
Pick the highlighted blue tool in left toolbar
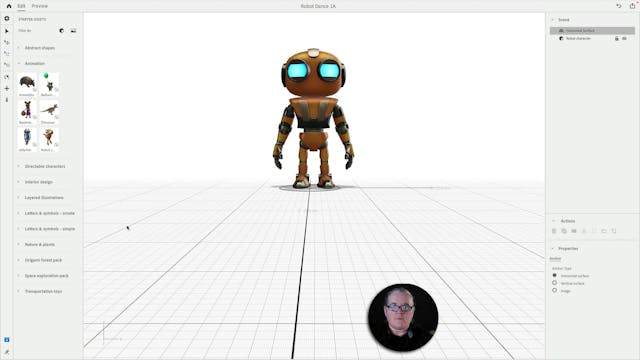pyautogui.click(x=7, y=53)
